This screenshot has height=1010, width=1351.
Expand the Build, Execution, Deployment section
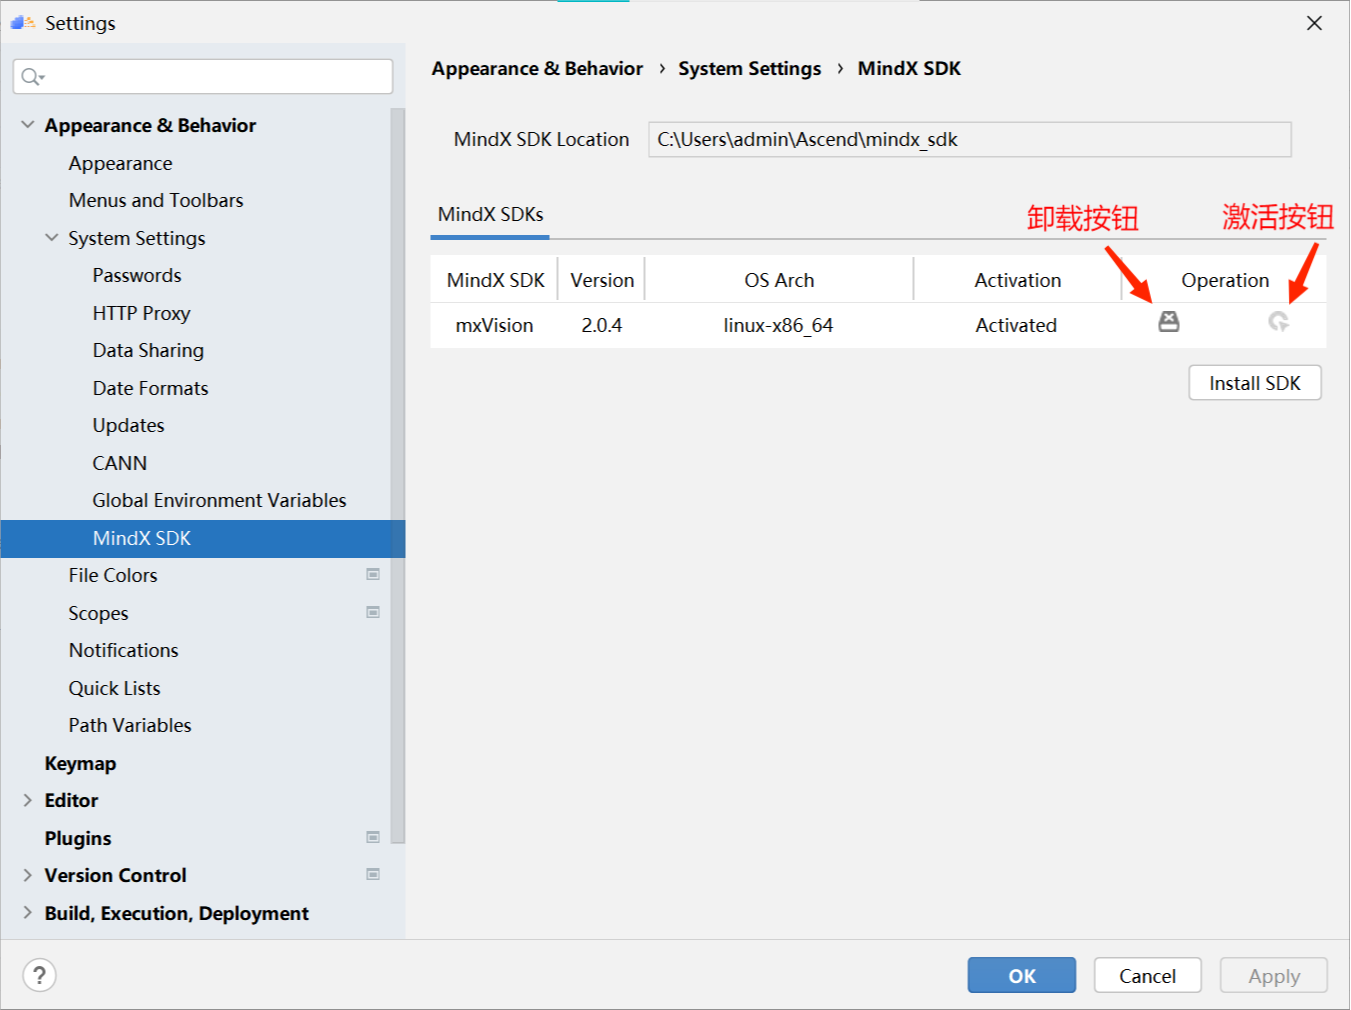coord(28,913)
